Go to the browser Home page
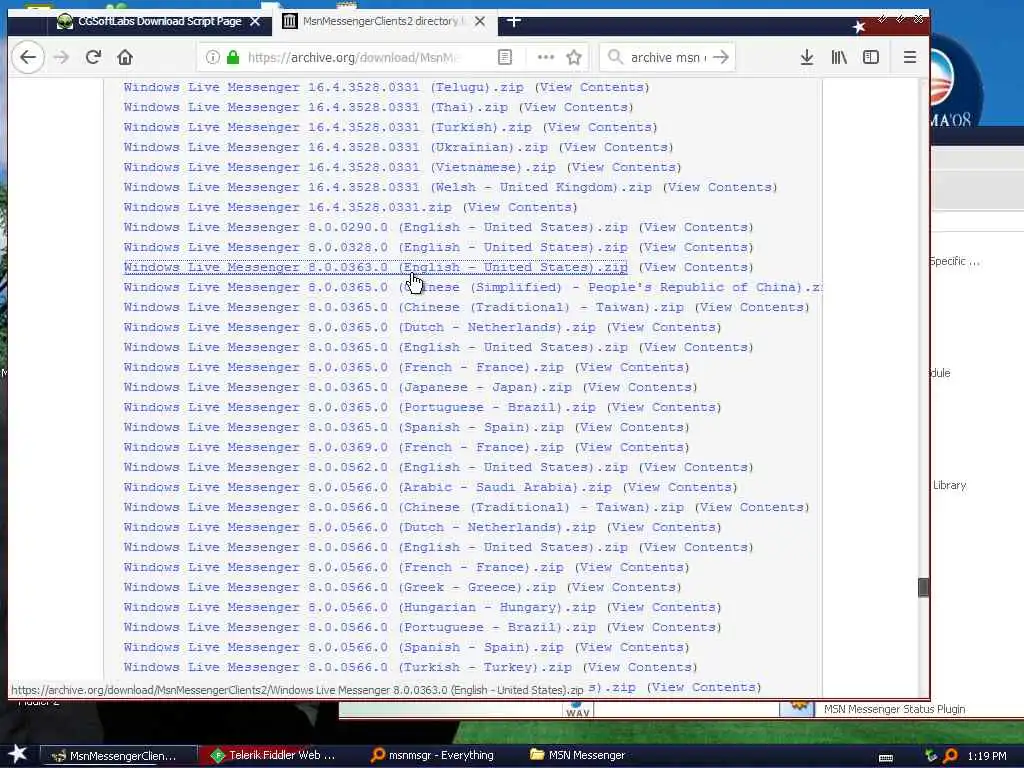Screen dimensions: 1024x768 tap(125, 57)
